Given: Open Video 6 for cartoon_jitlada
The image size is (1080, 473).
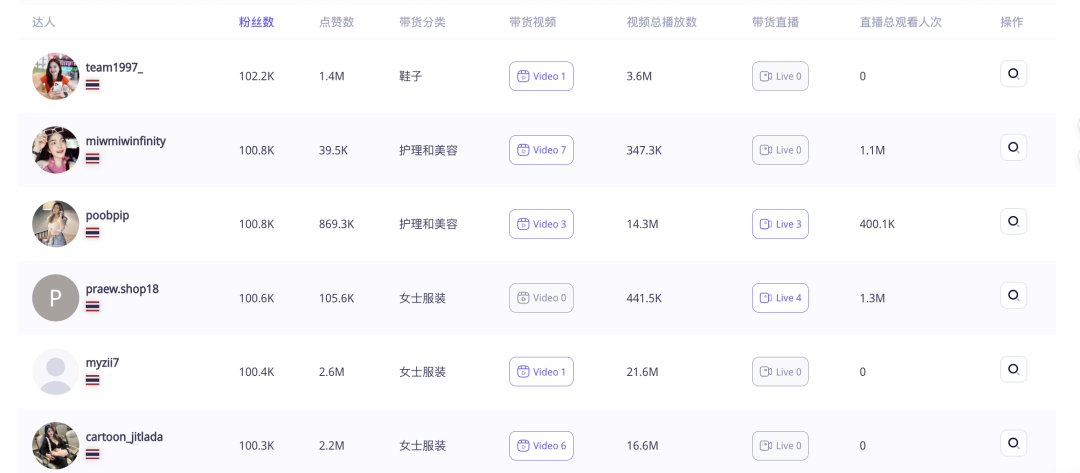Looking at the screenshot, I should pyautogui.click(x=541, y=445).
